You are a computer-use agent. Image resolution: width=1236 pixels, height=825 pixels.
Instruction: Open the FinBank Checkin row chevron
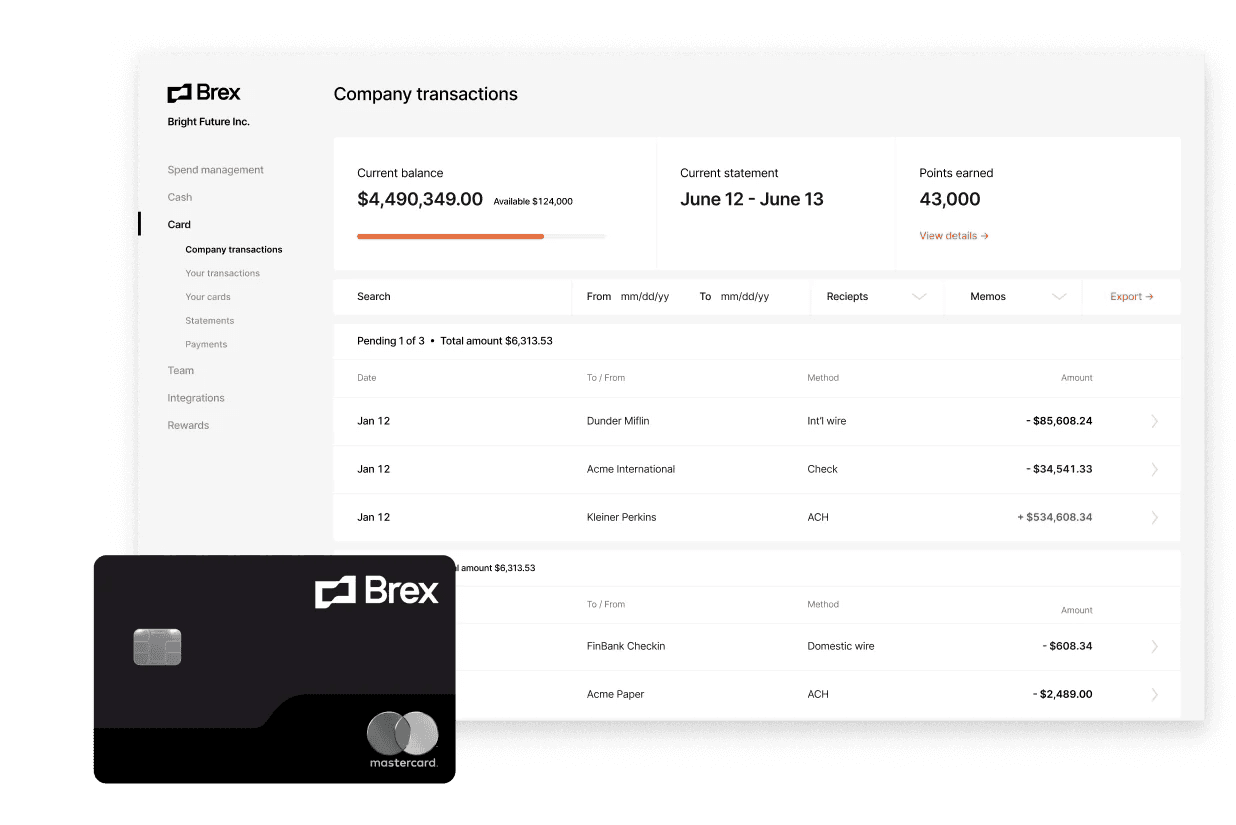(1155, 646)
